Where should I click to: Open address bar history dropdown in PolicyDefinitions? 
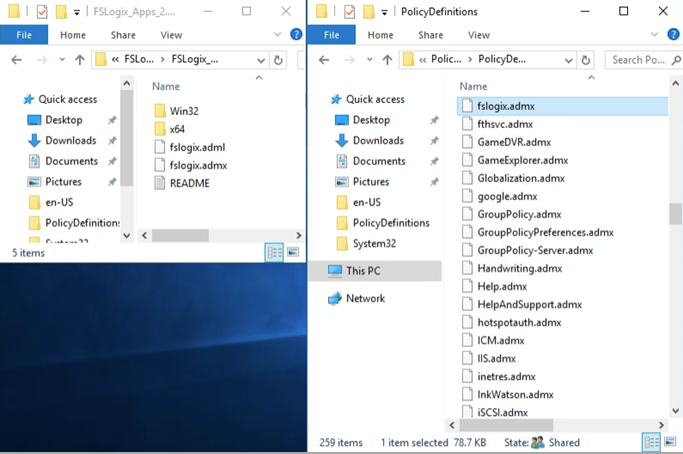click(569, 60)
